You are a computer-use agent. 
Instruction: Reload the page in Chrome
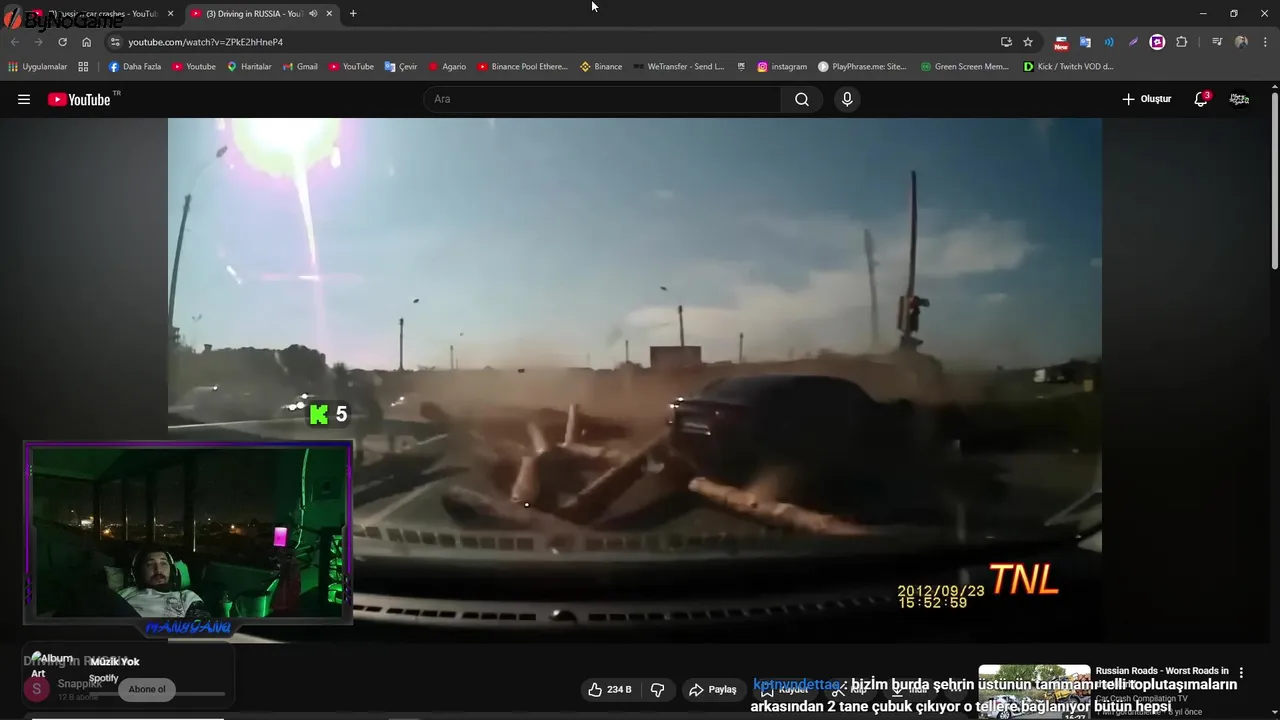pos(62,42)
